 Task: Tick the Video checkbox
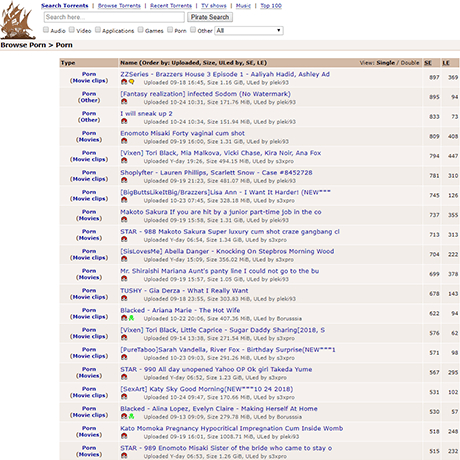tap(72, 30)
